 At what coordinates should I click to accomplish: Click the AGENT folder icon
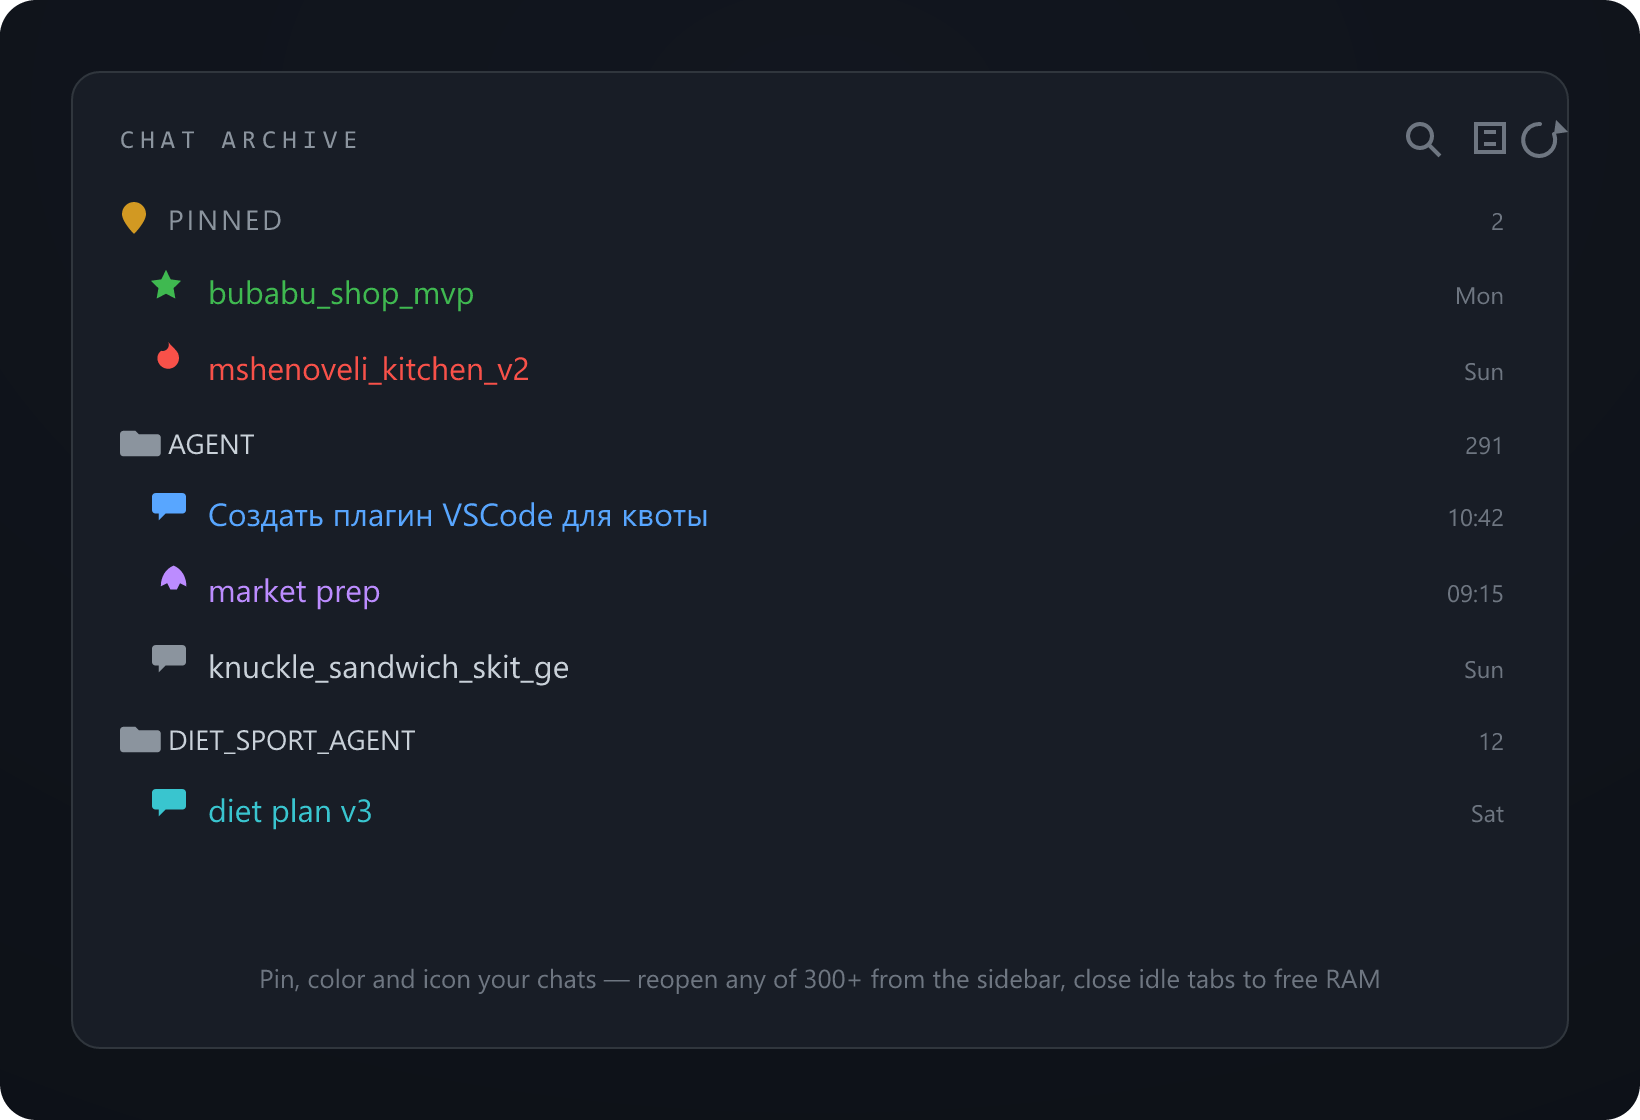[140, 443]
